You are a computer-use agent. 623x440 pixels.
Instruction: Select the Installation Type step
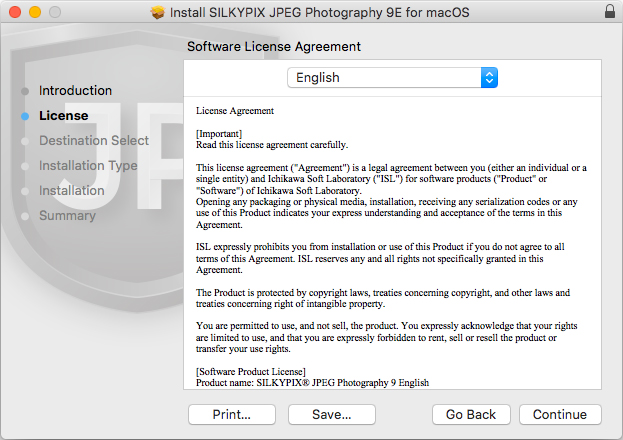(x=88, y=165)
